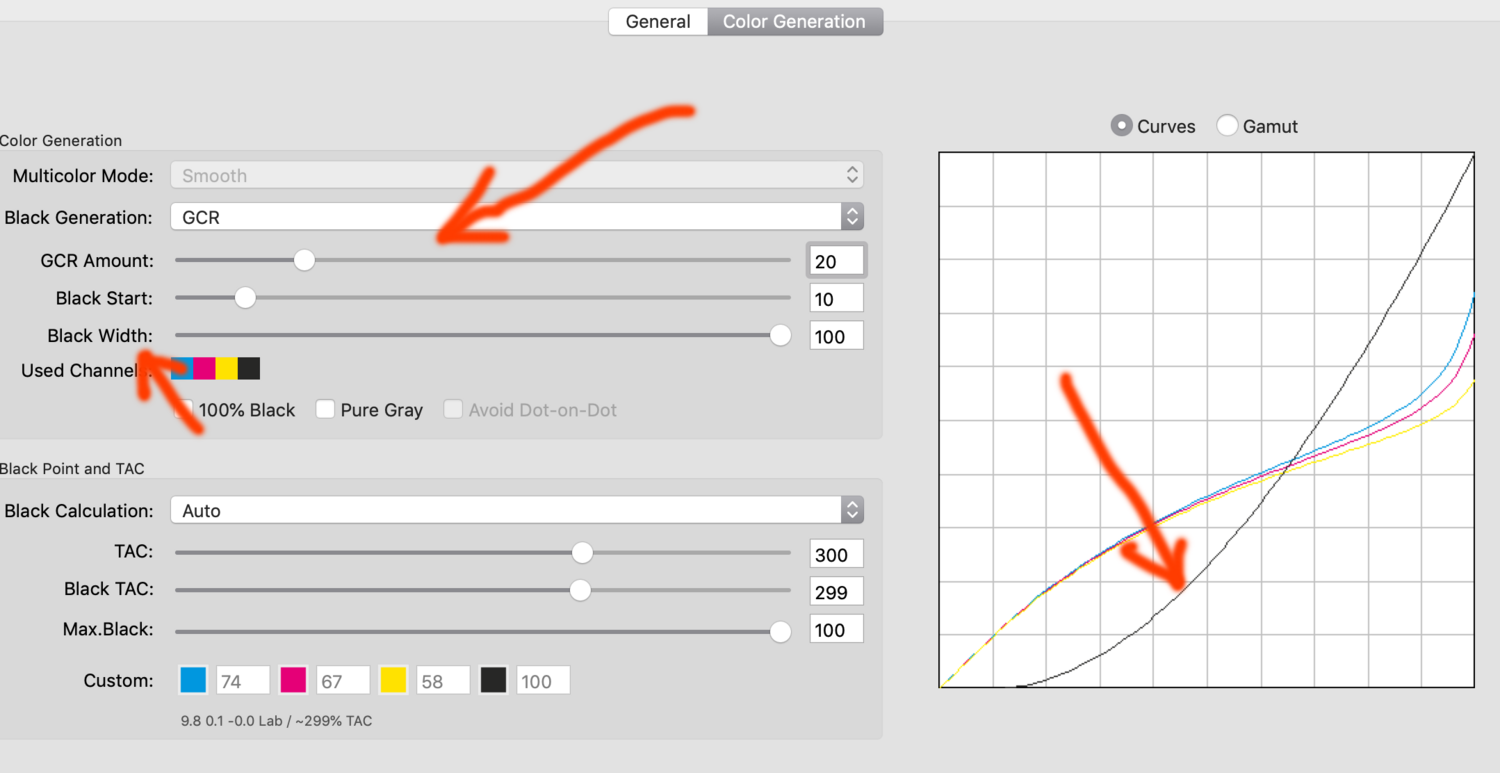The height and width of the screenshot is (773, 1500).
Task: Switch to the General tab
Action: coord(658,22)
